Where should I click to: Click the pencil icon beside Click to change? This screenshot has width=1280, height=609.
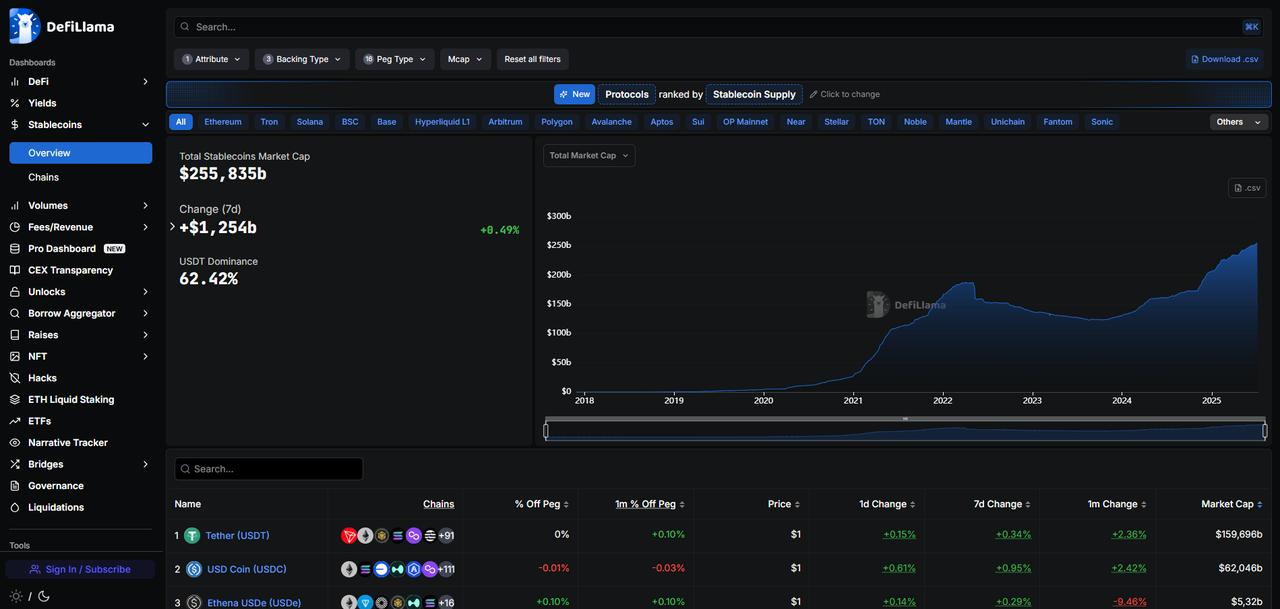(814, 94)
